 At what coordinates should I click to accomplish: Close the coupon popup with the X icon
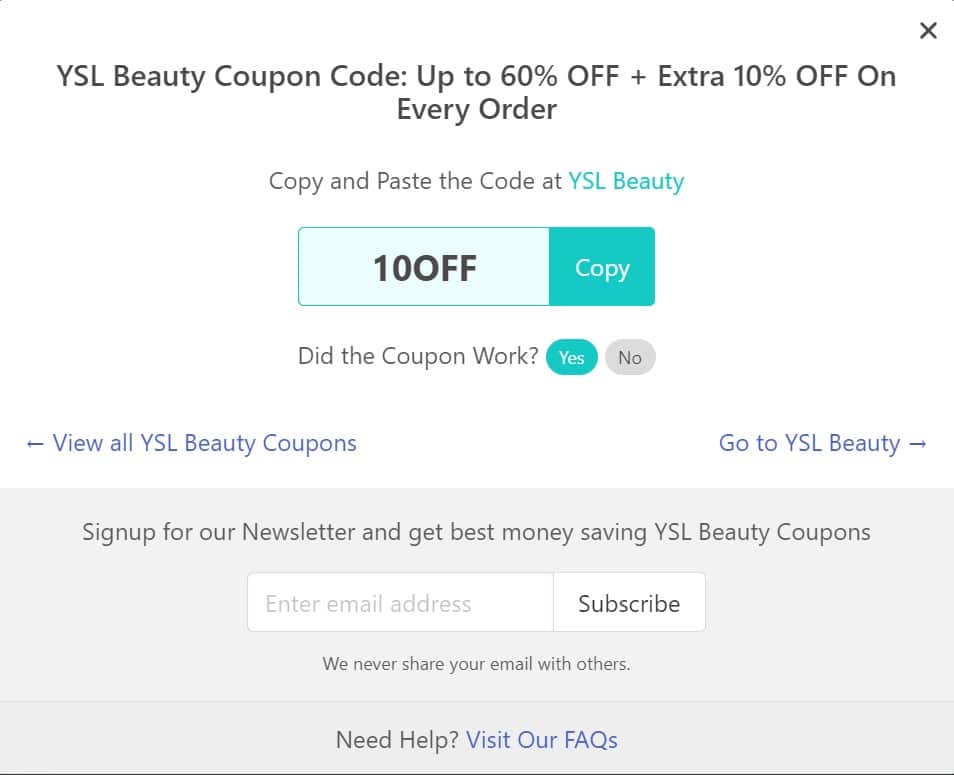click(928, 30)
